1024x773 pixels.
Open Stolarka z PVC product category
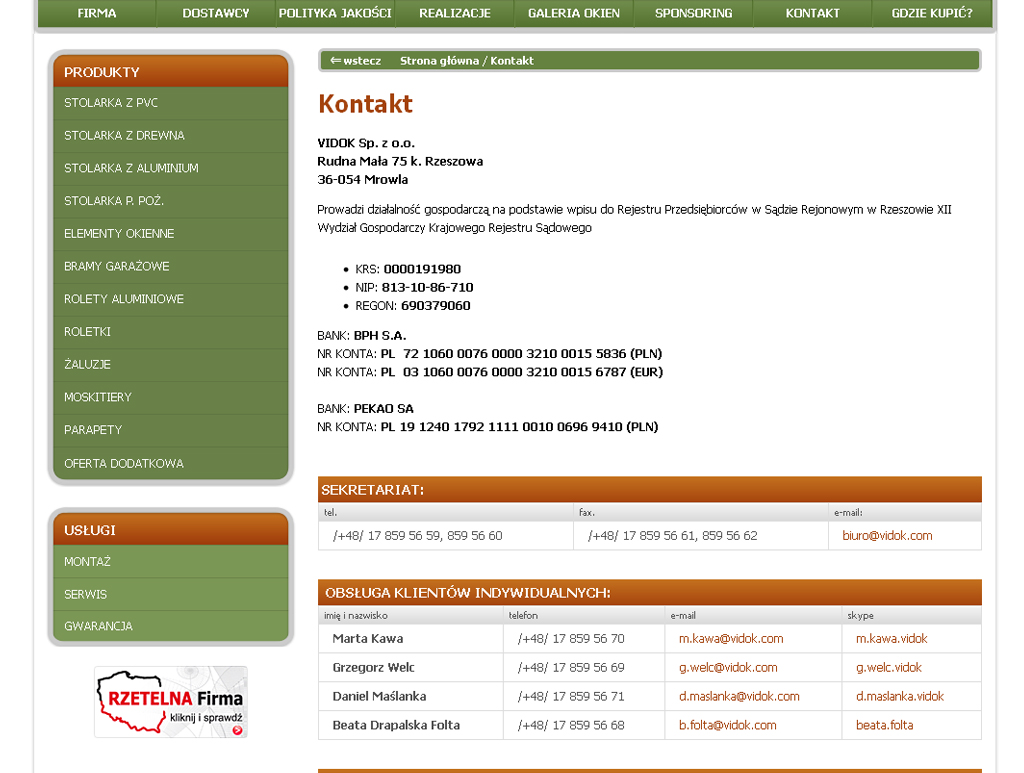coord(111,103)
